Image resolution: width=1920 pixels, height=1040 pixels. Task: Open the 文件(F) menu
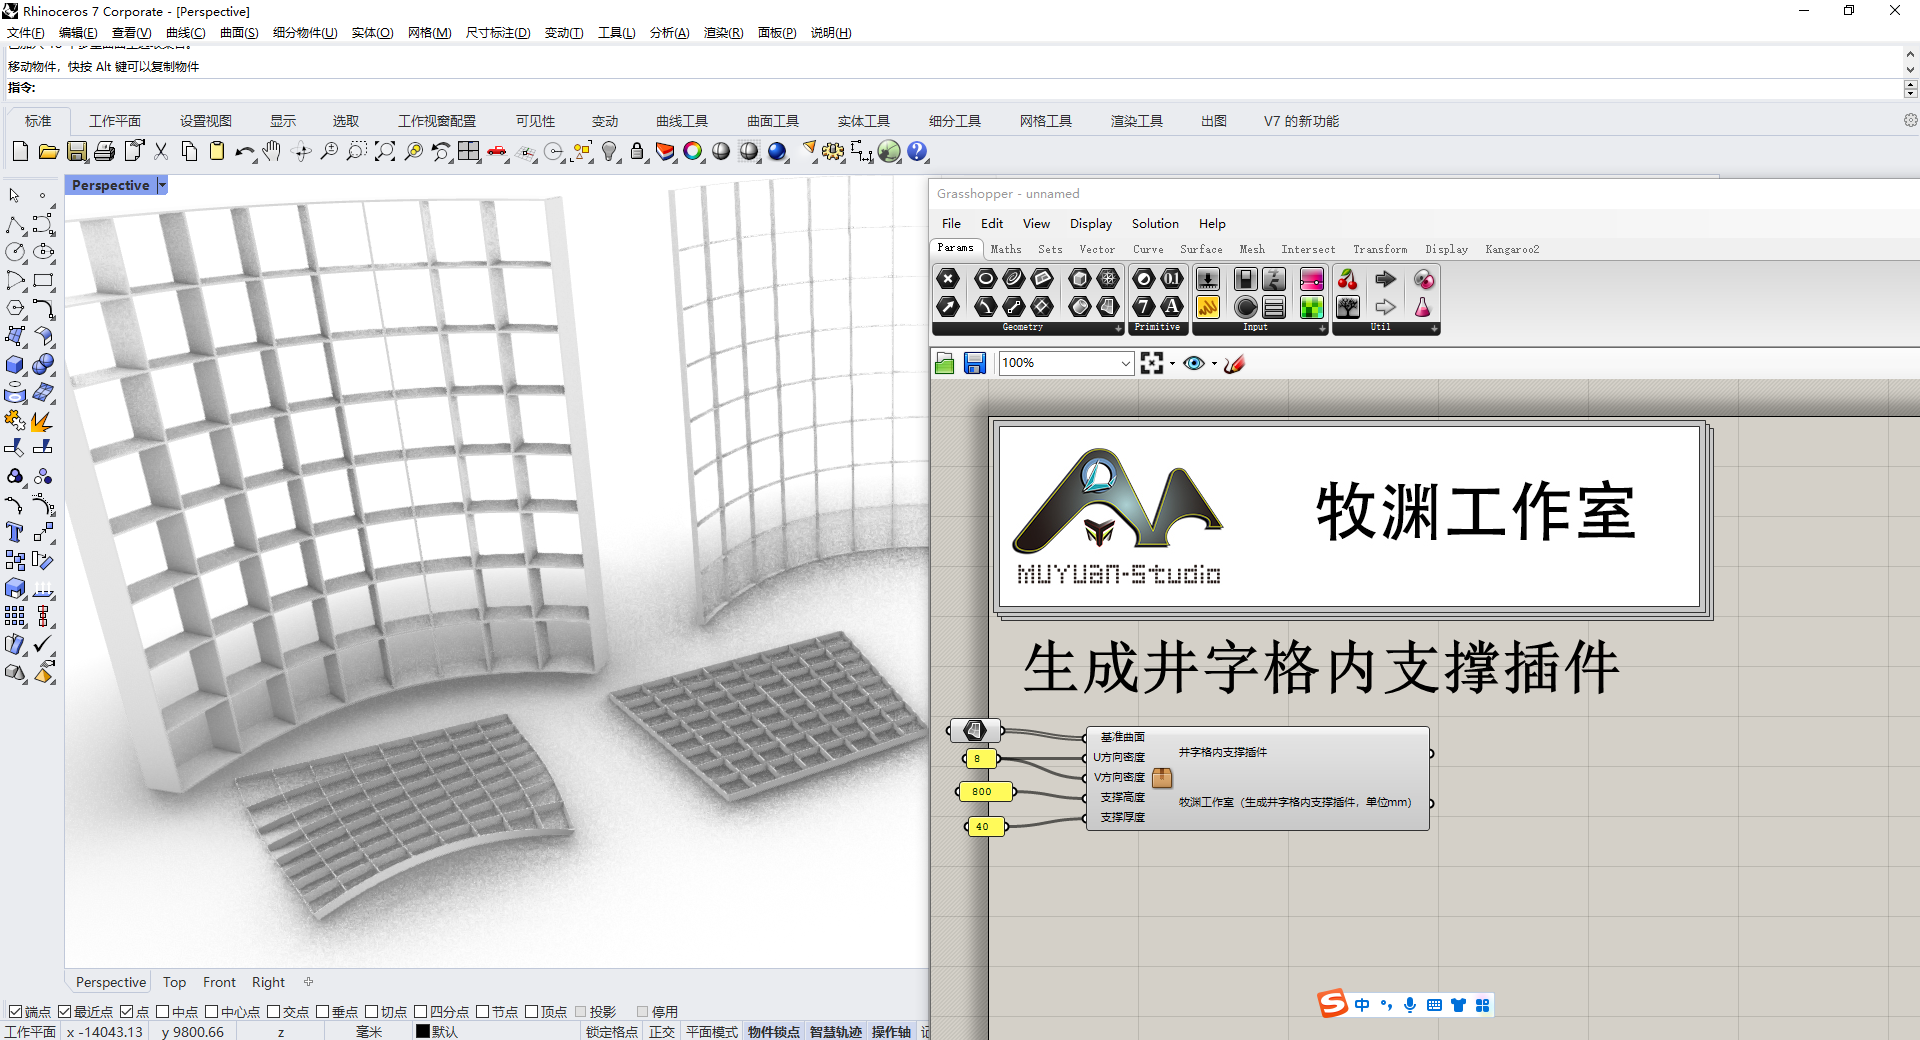[26, 33]
